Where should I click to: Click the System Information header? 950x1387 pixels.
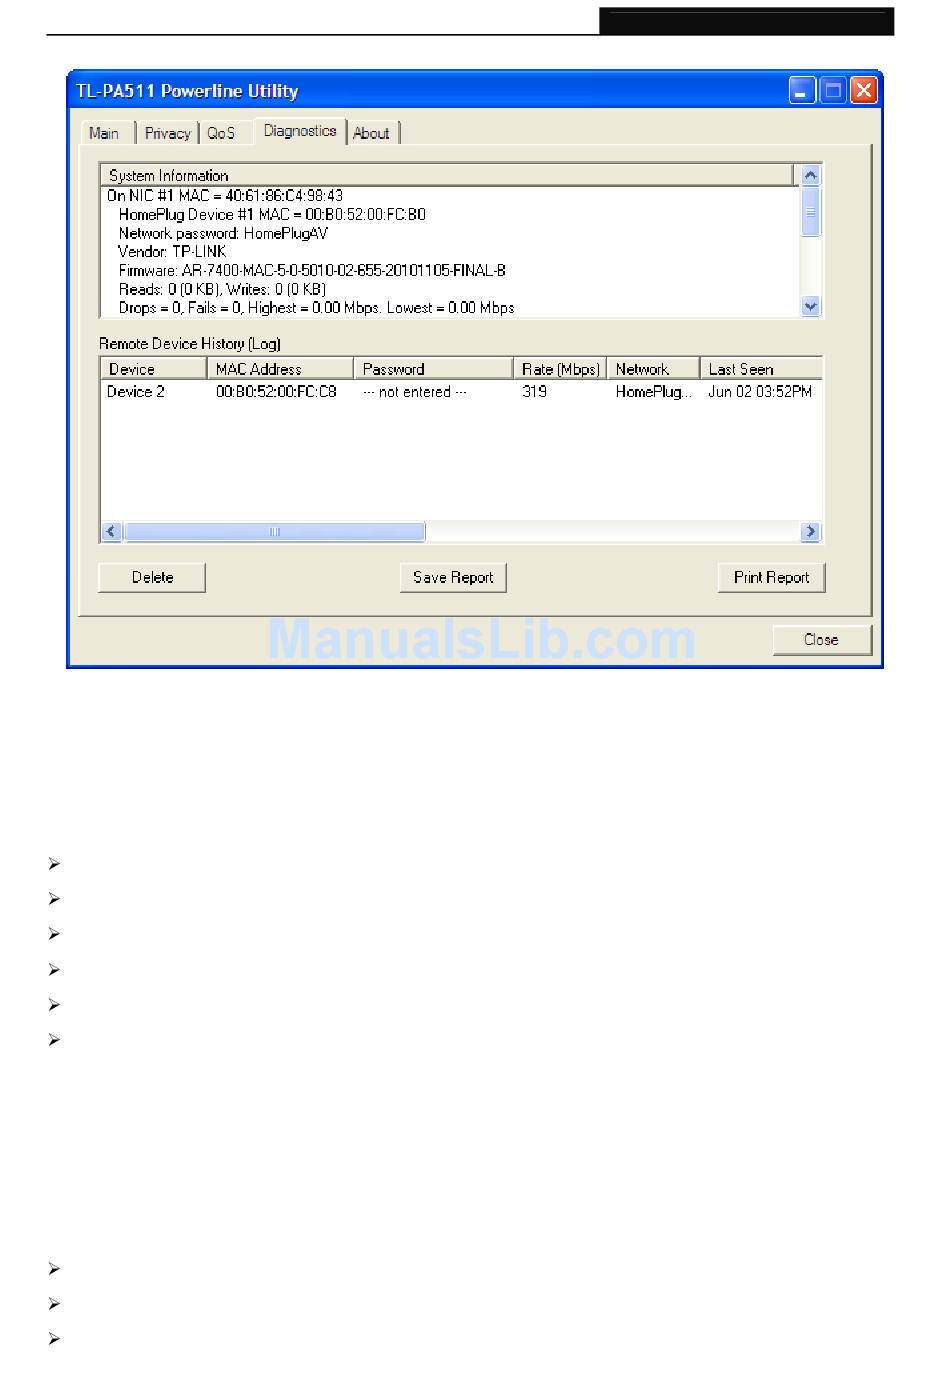pyautogui.click(x=447, y=175)
